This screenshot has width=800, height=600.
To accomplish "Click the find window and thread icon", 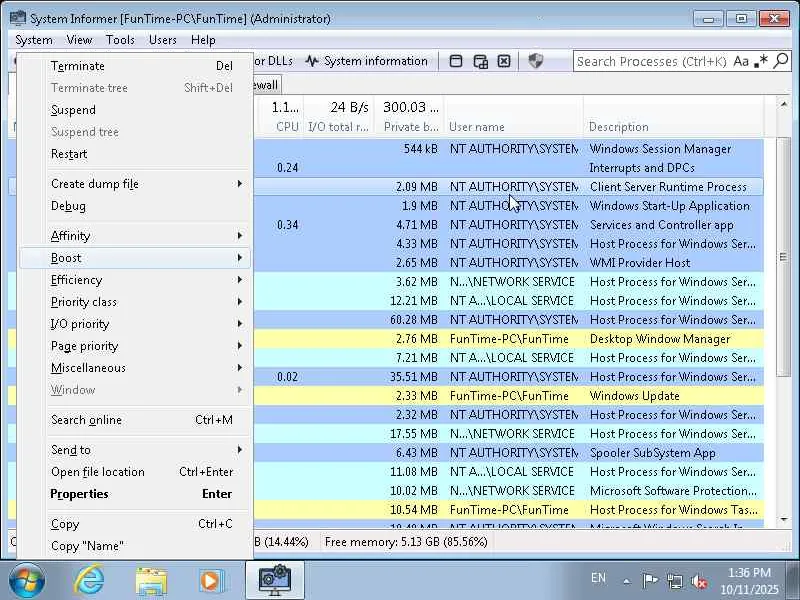I will [480, 61].
